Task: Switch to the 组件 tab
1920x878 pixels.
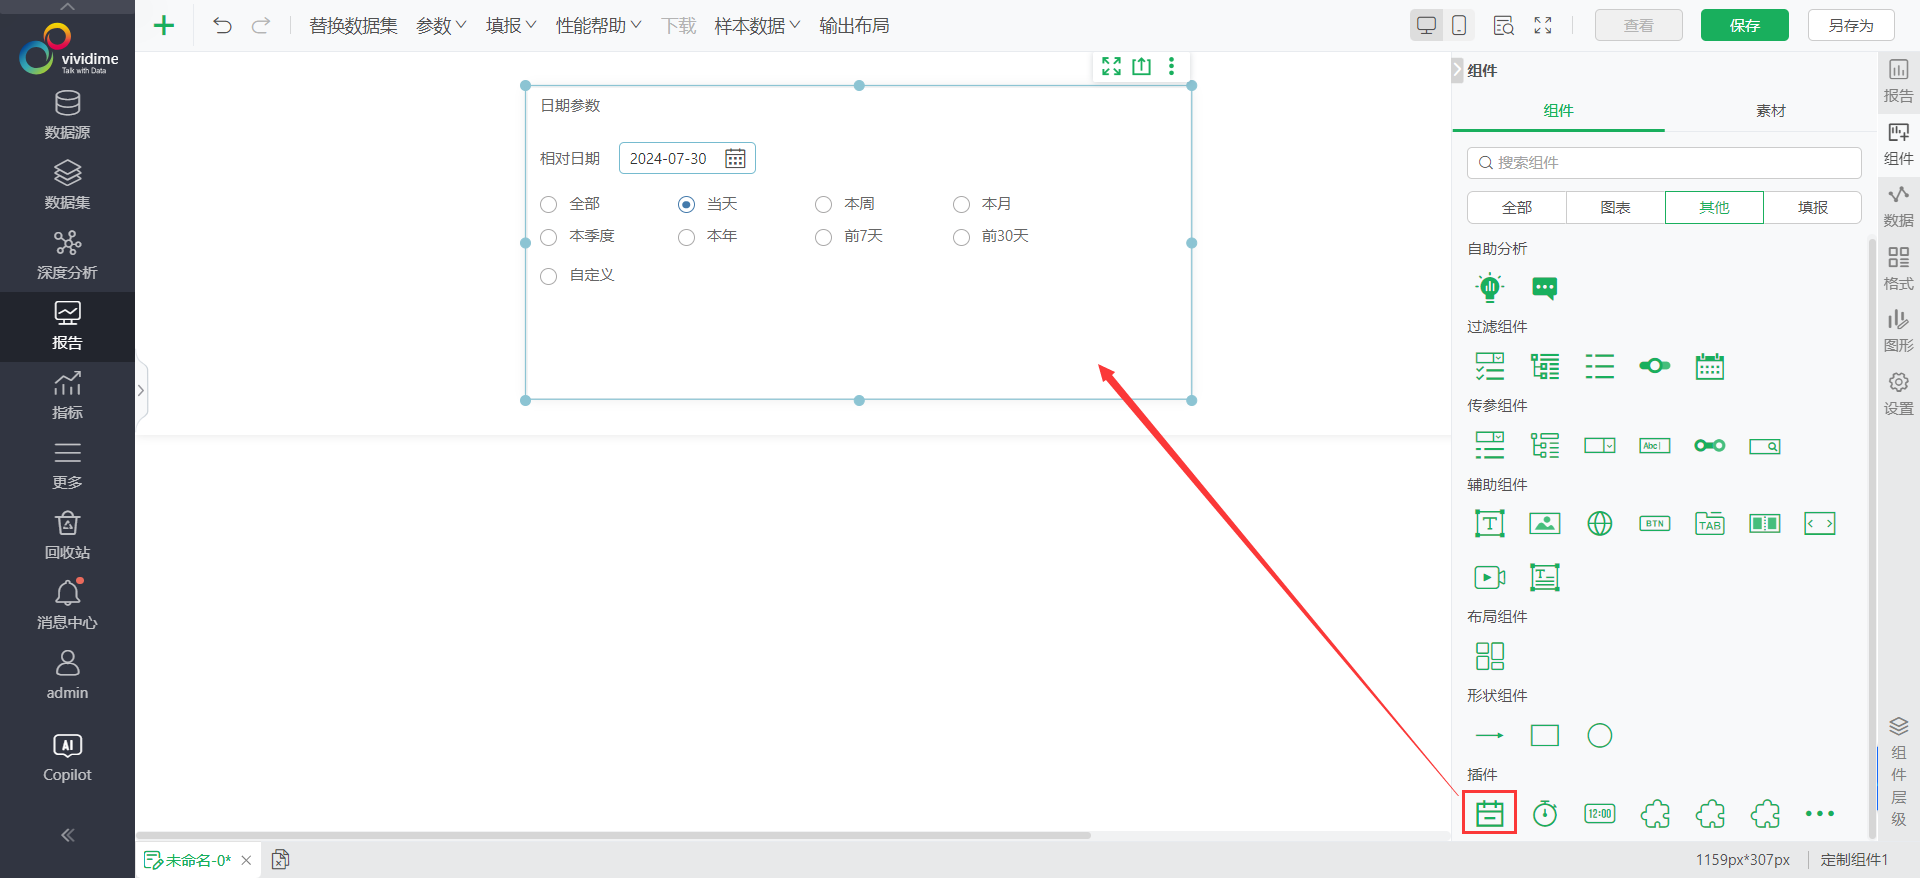Action: (1558, 111)
